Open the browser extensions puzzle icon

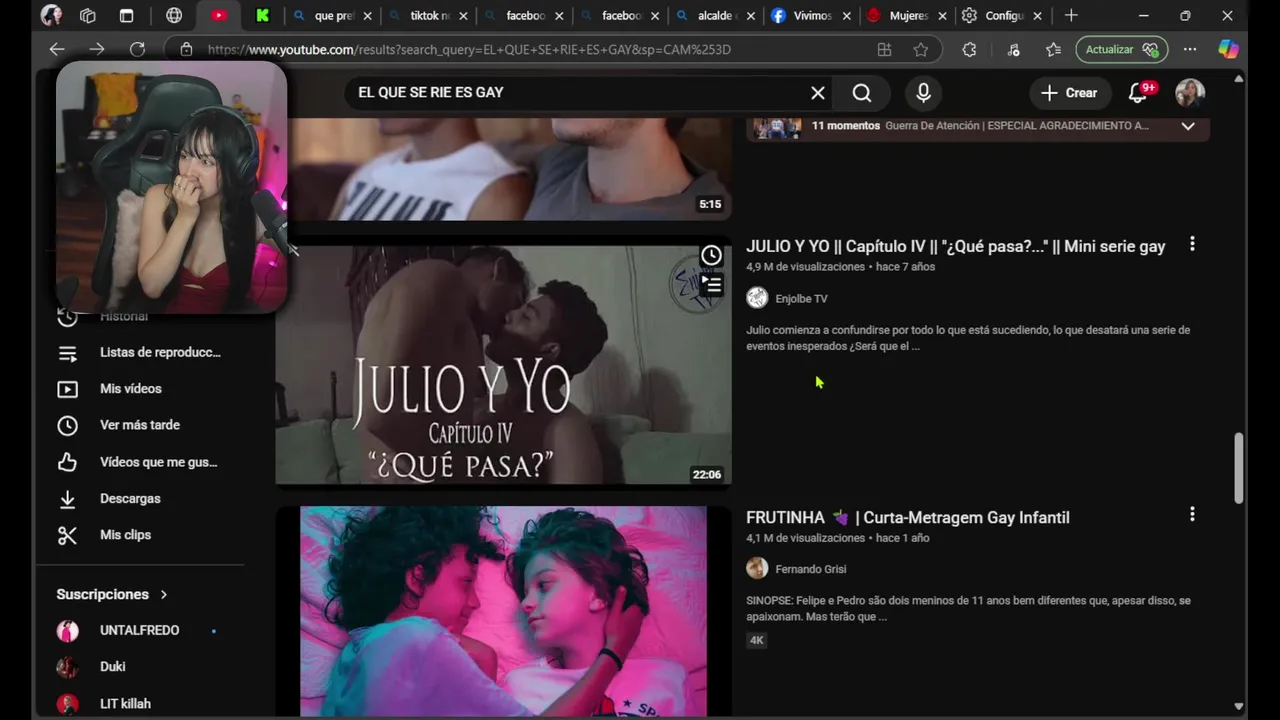tap(969, 49)
